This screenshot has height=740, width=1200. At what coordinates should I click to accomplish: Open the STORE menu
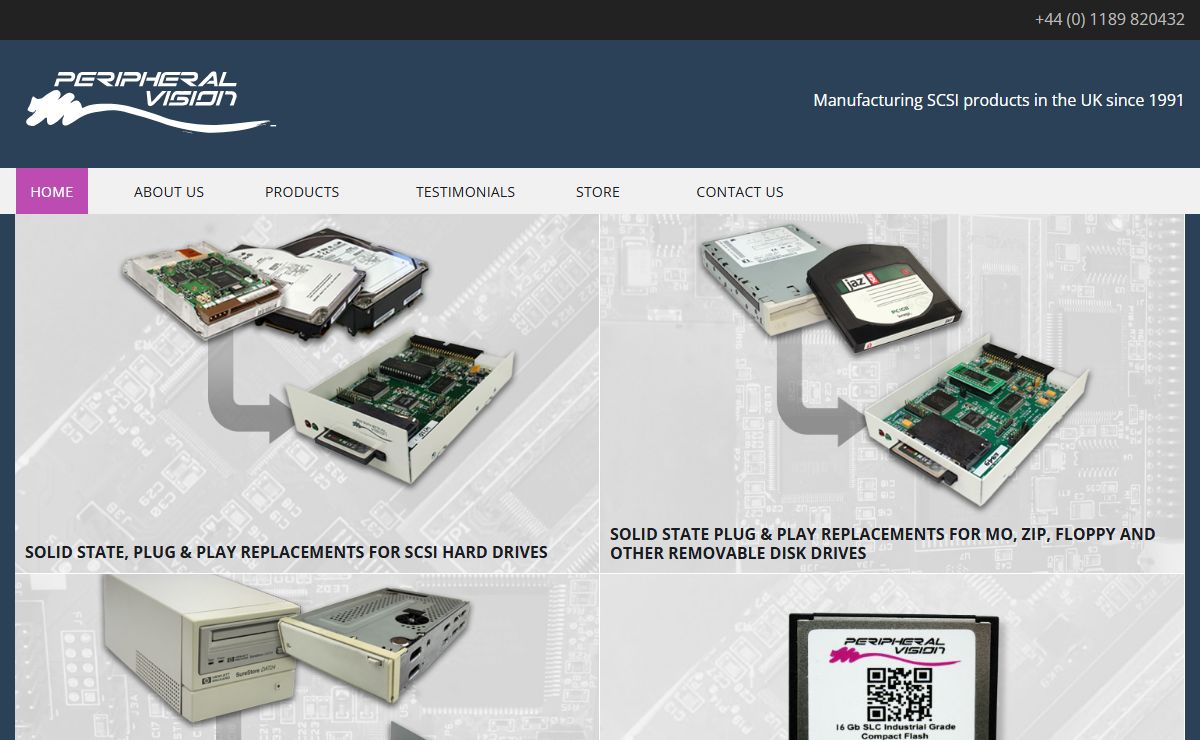coord(597,191)
